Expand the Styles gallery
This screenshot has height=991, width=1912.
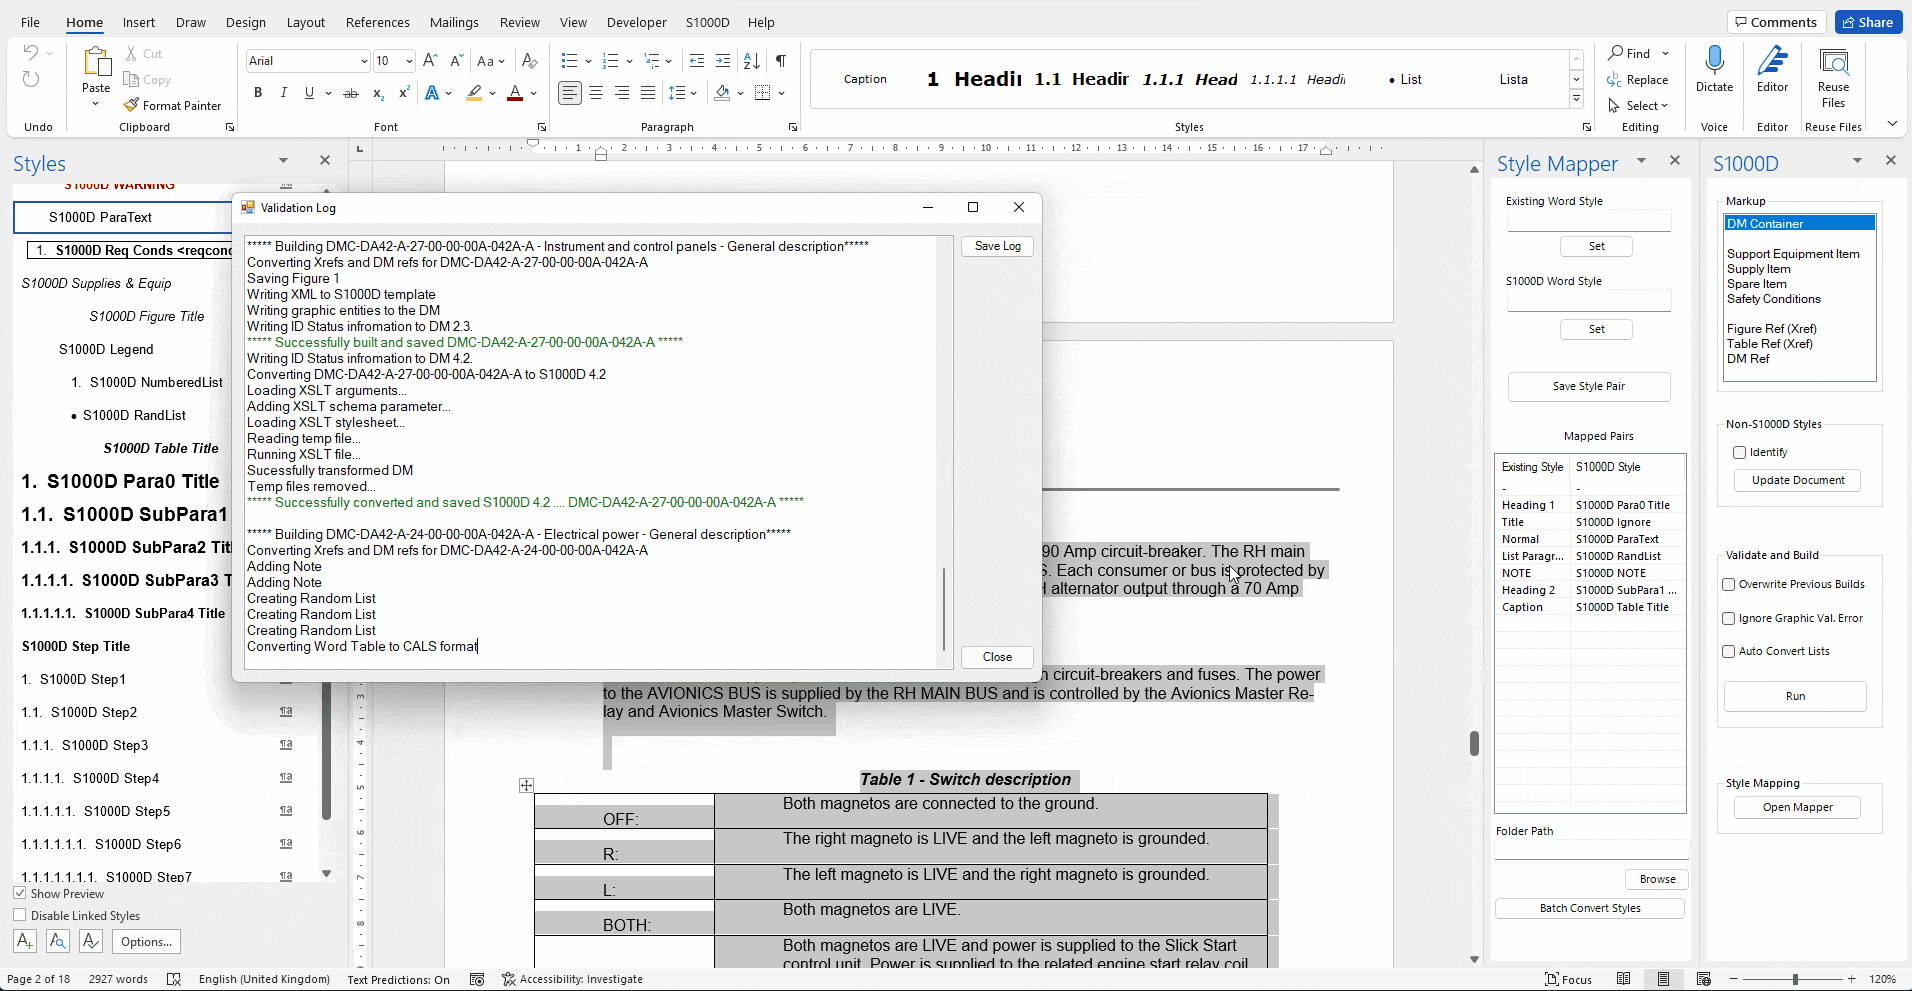(x=1576, y=99)
